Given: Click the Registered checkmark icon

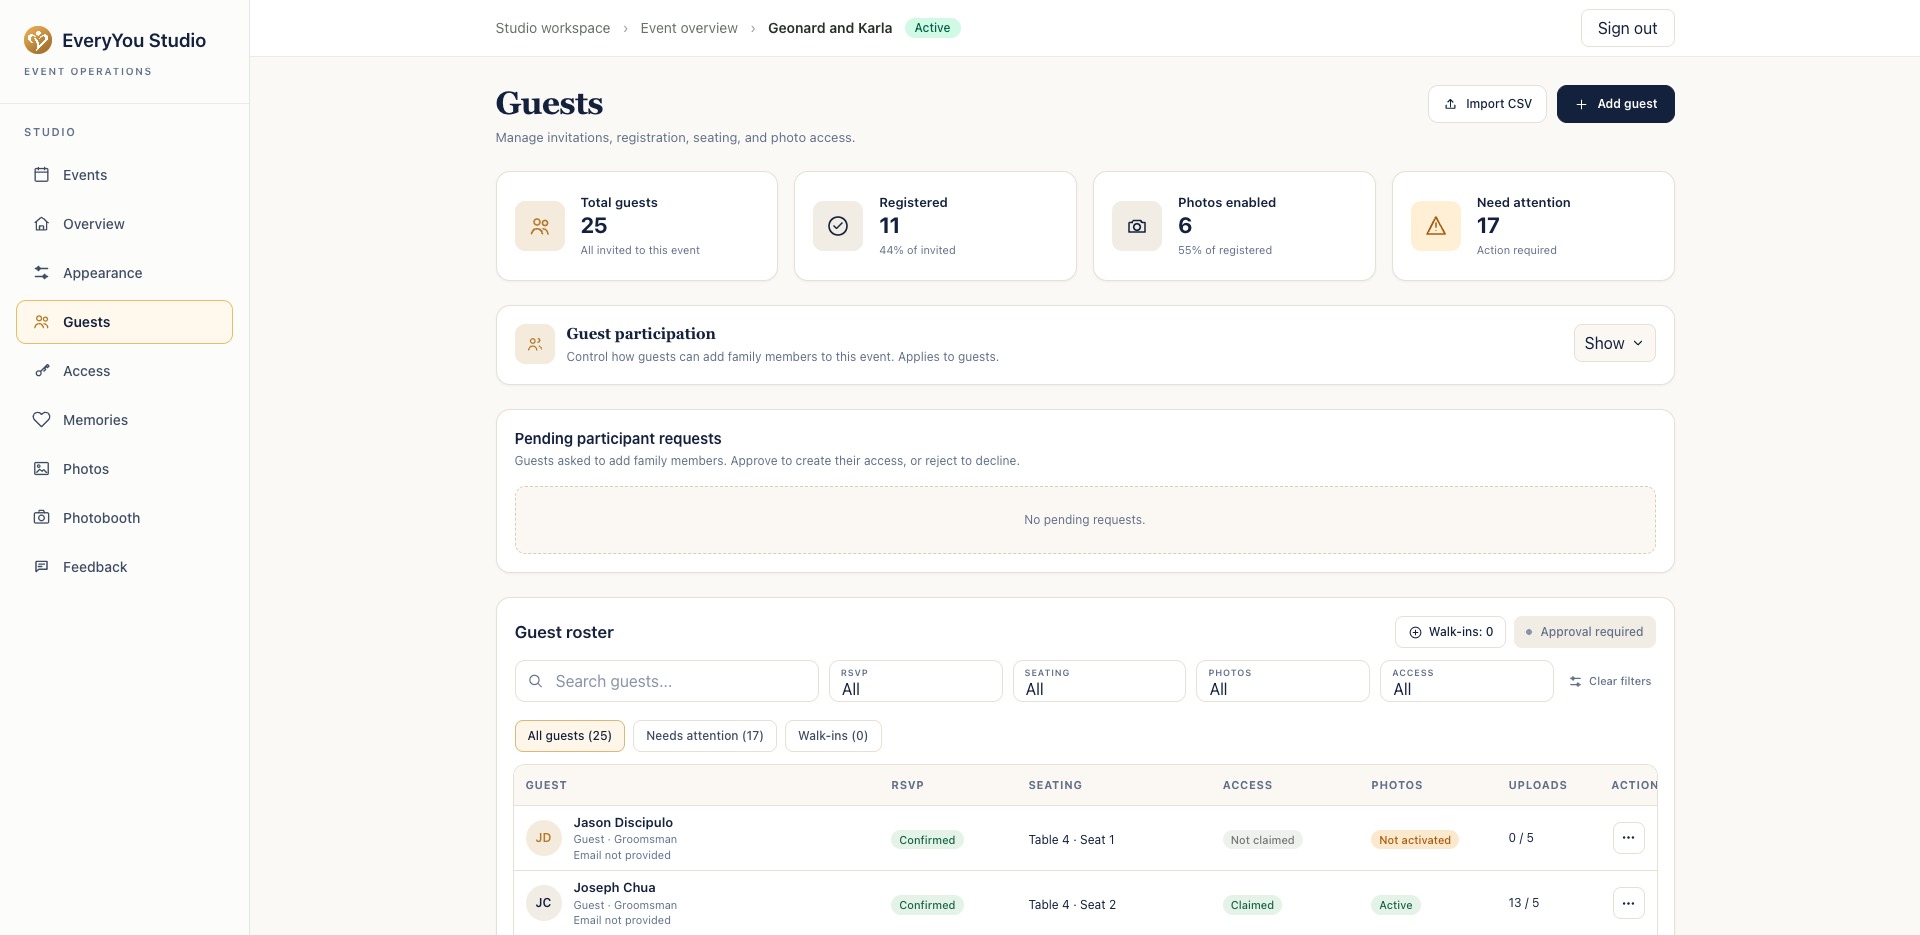Looking at the screenshot, I should point(838,226).
